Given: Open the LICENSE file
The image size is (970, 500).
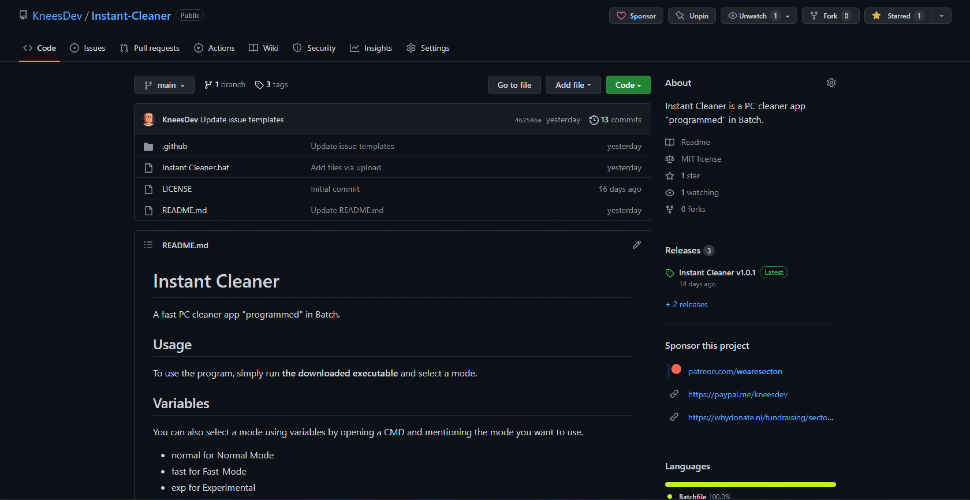Looking at the screenshot, I should pyautogui.click(x=177, y=189).
